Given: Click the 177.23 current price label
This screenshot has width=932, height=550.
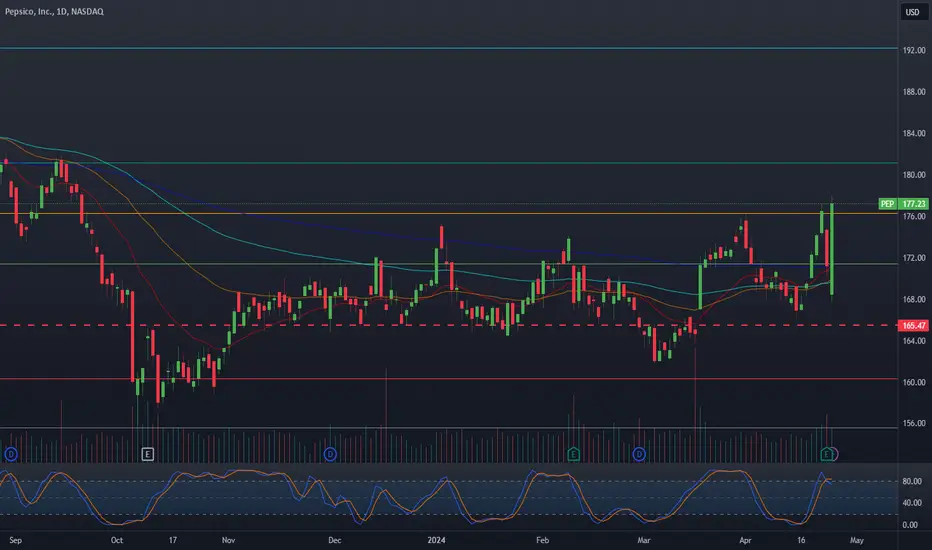Looking at the screenshot, I should [913, 204].
